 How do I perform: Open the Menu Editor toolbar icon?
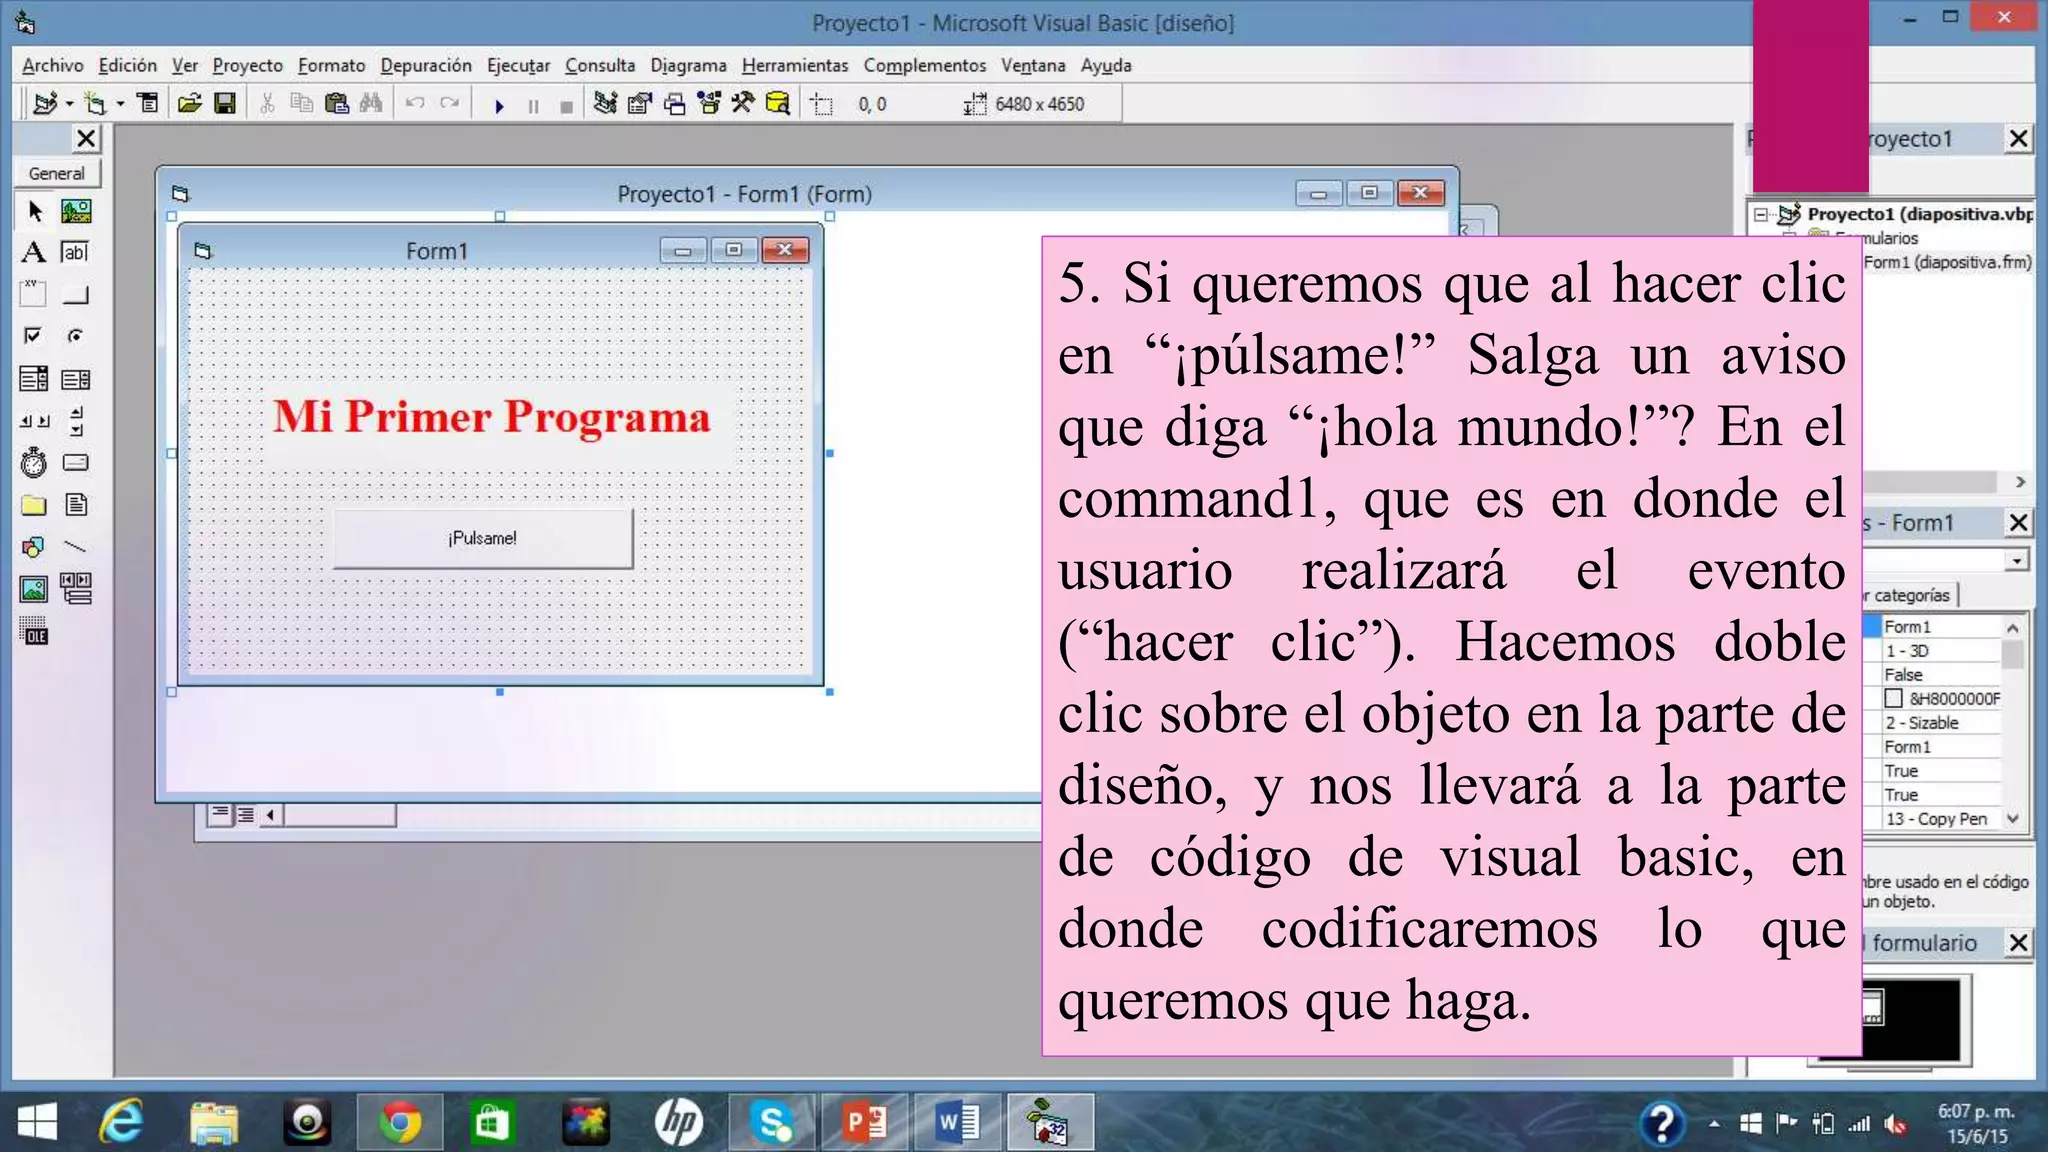pos(148,103)
